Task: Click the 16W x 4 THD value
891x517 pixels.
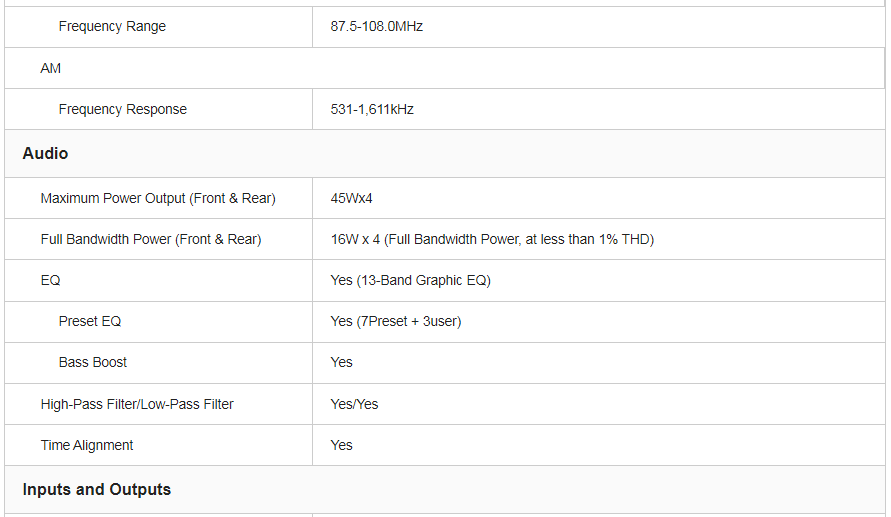Action: point(492,240)
